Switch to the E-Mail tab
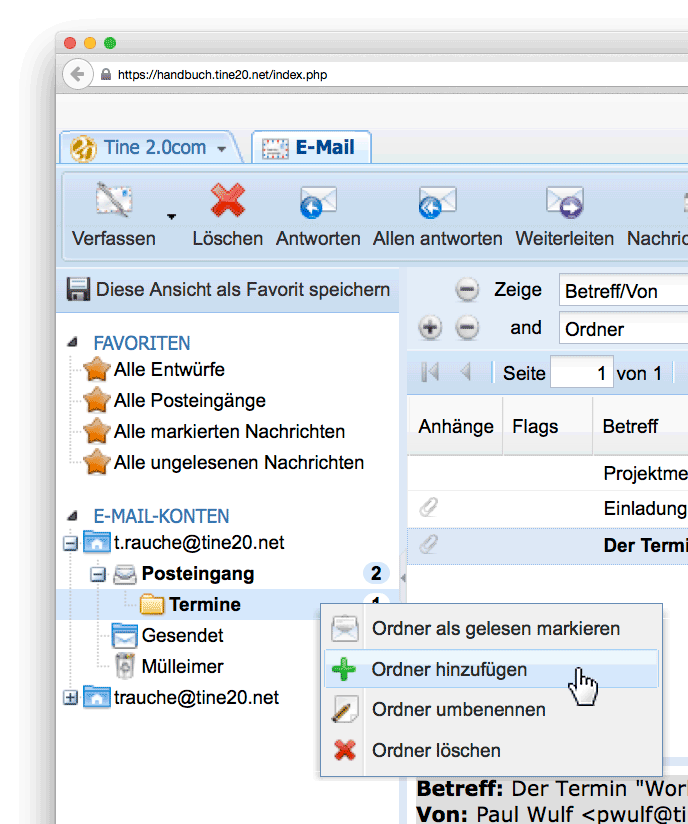The height and width of the screenshot is (824, 688). [311, 148]
